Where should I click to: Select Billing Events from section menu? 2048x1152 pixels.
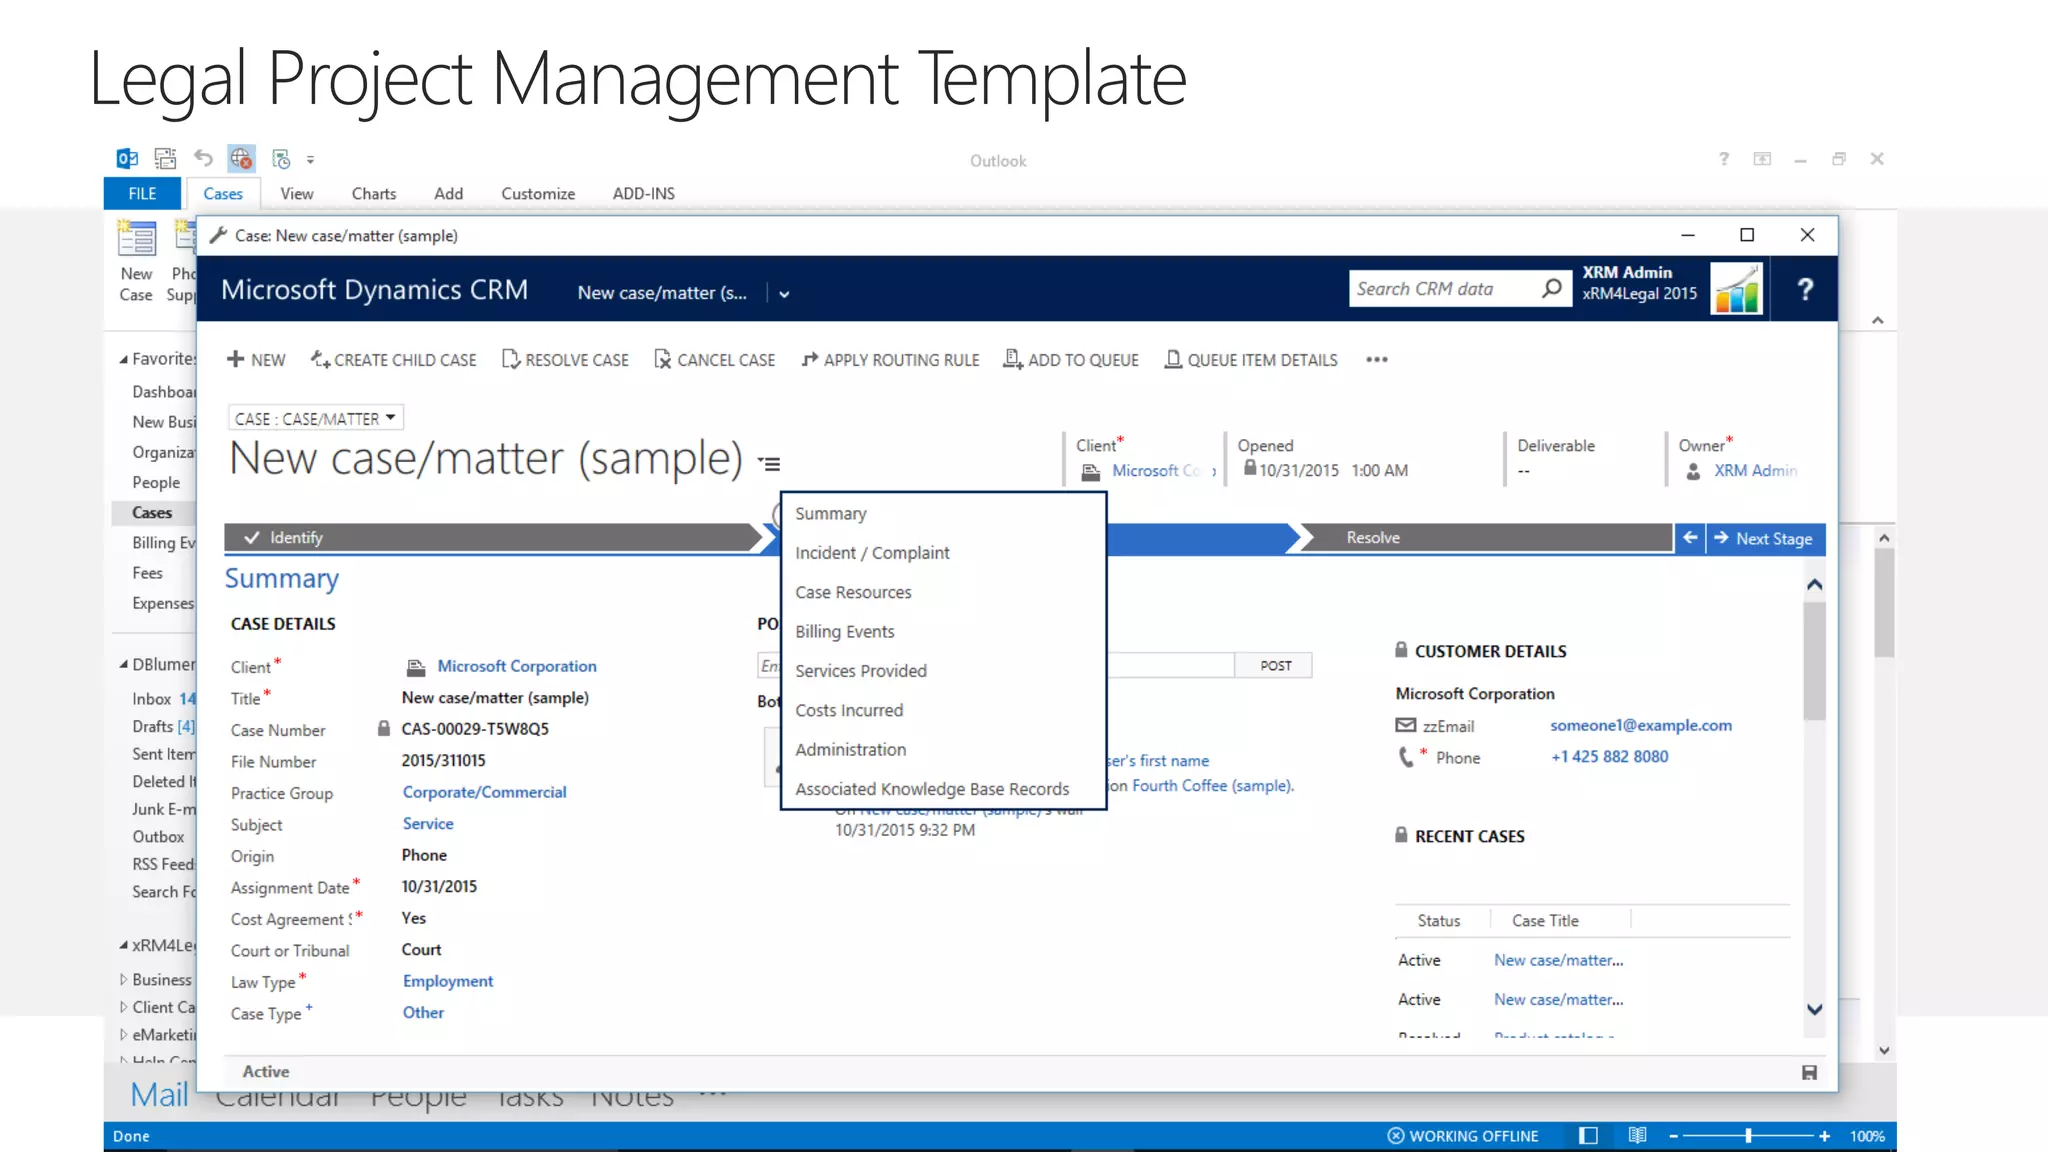tap(844, 631)
